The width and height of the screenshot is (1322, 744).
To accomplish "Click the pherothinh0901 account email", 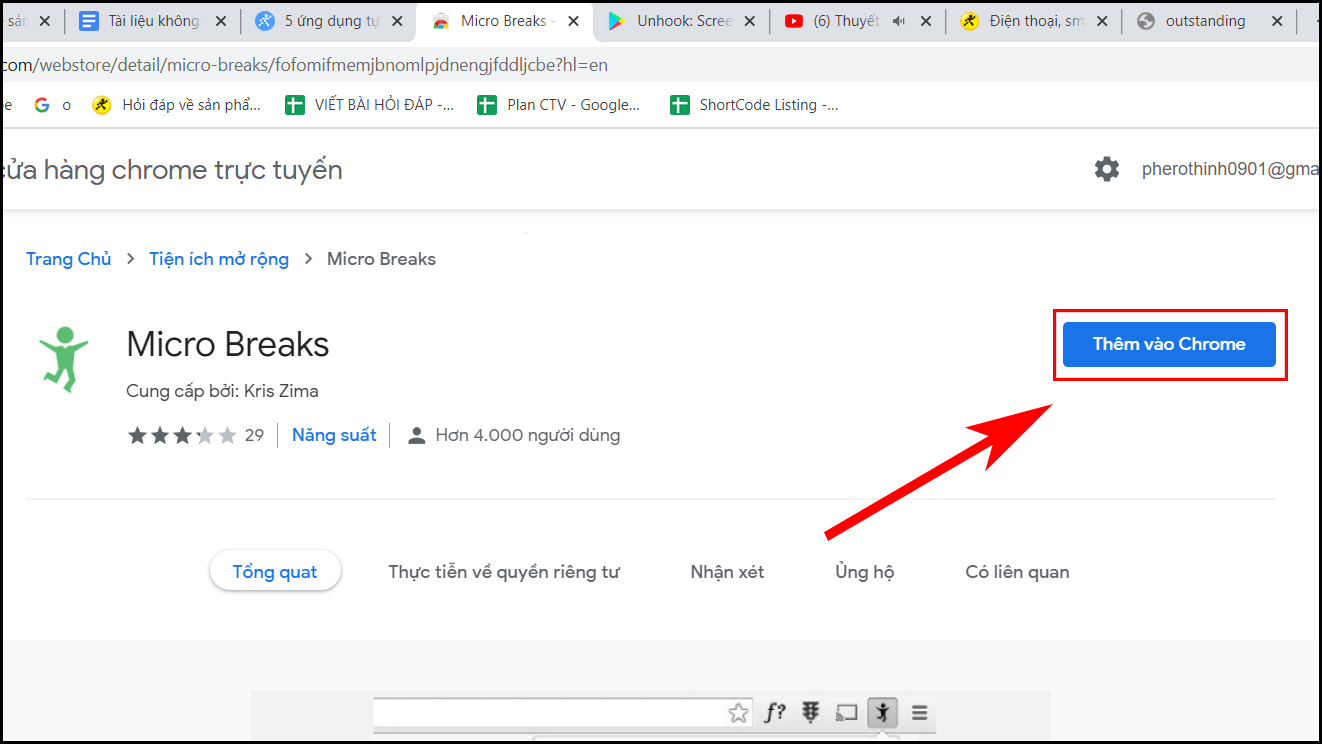I will (1231, 169).
